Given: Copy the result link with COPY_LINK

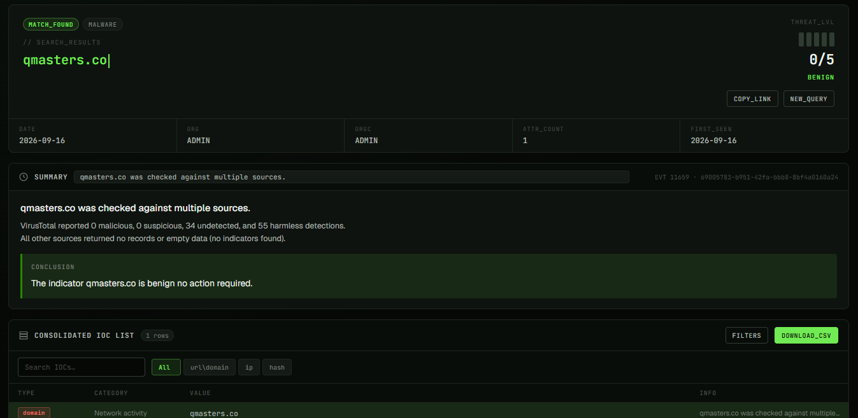Looking at the screenshot, I should coord(752,98).
